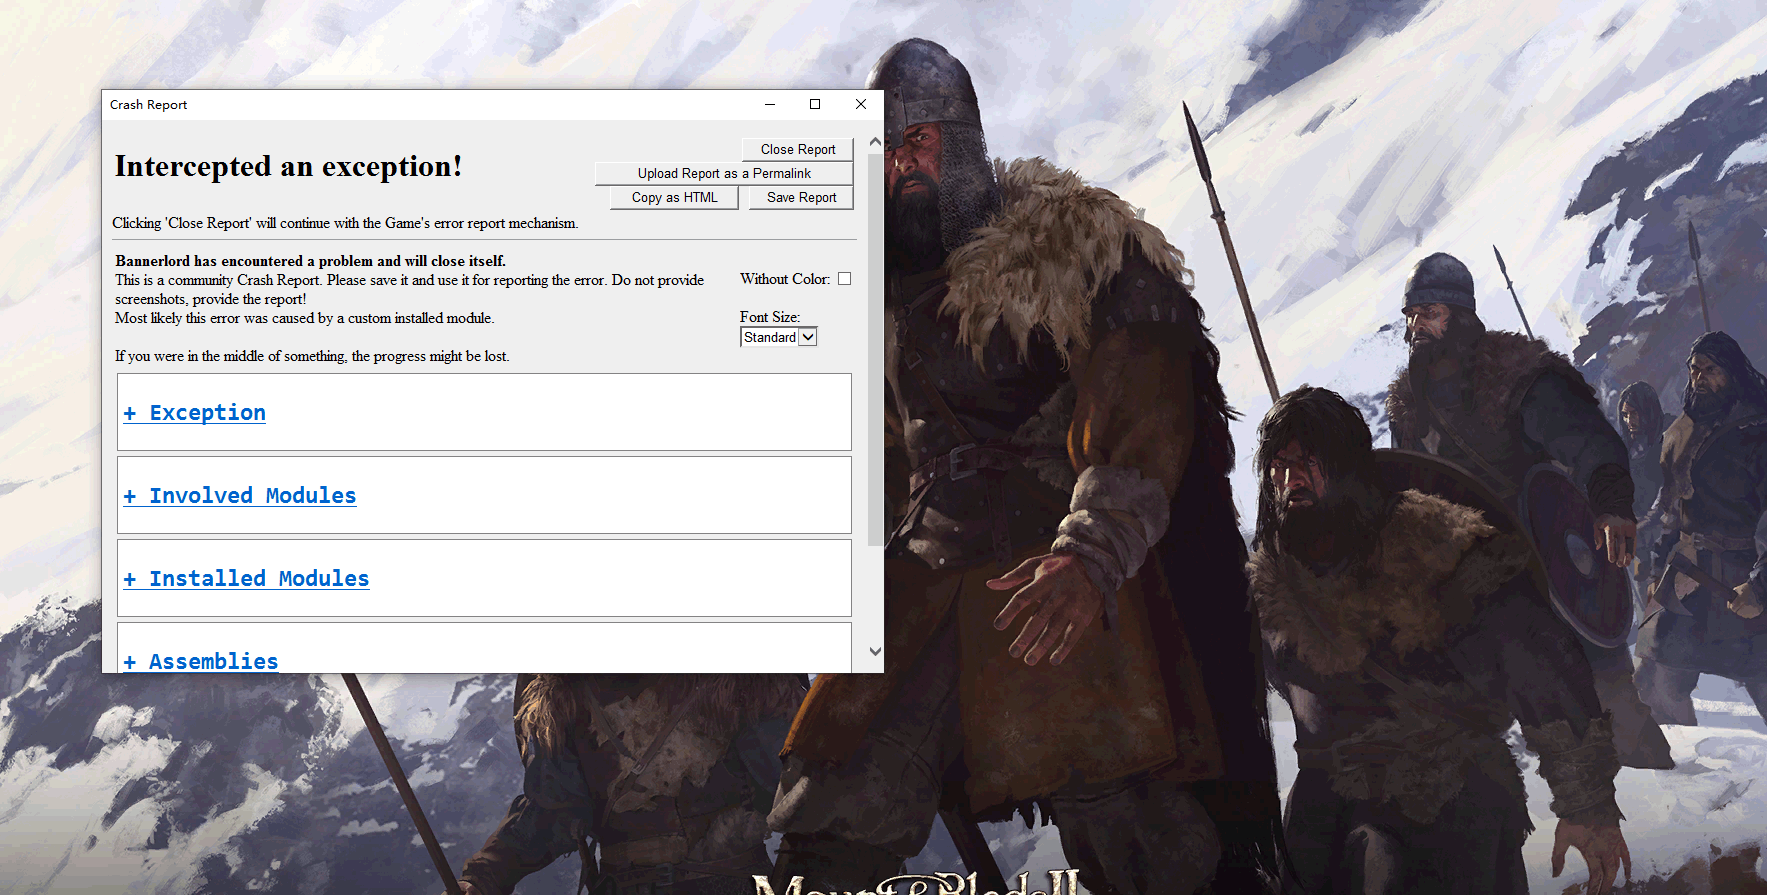The image size is (1767, 895).
Task: Close the Crash Report window
Action: [861, 104]
